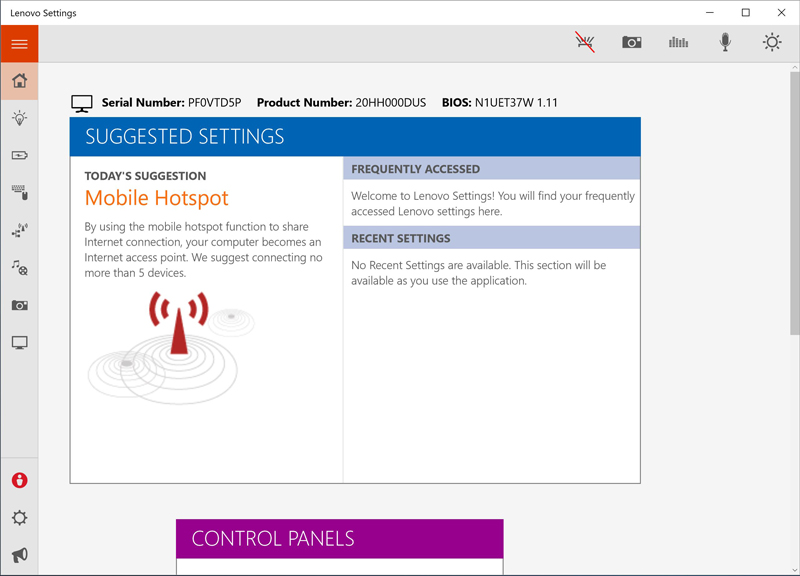The width and height of the screenshot is (800, 576).
Task: Click the CONTROL PANELS header
Action: 340,539
